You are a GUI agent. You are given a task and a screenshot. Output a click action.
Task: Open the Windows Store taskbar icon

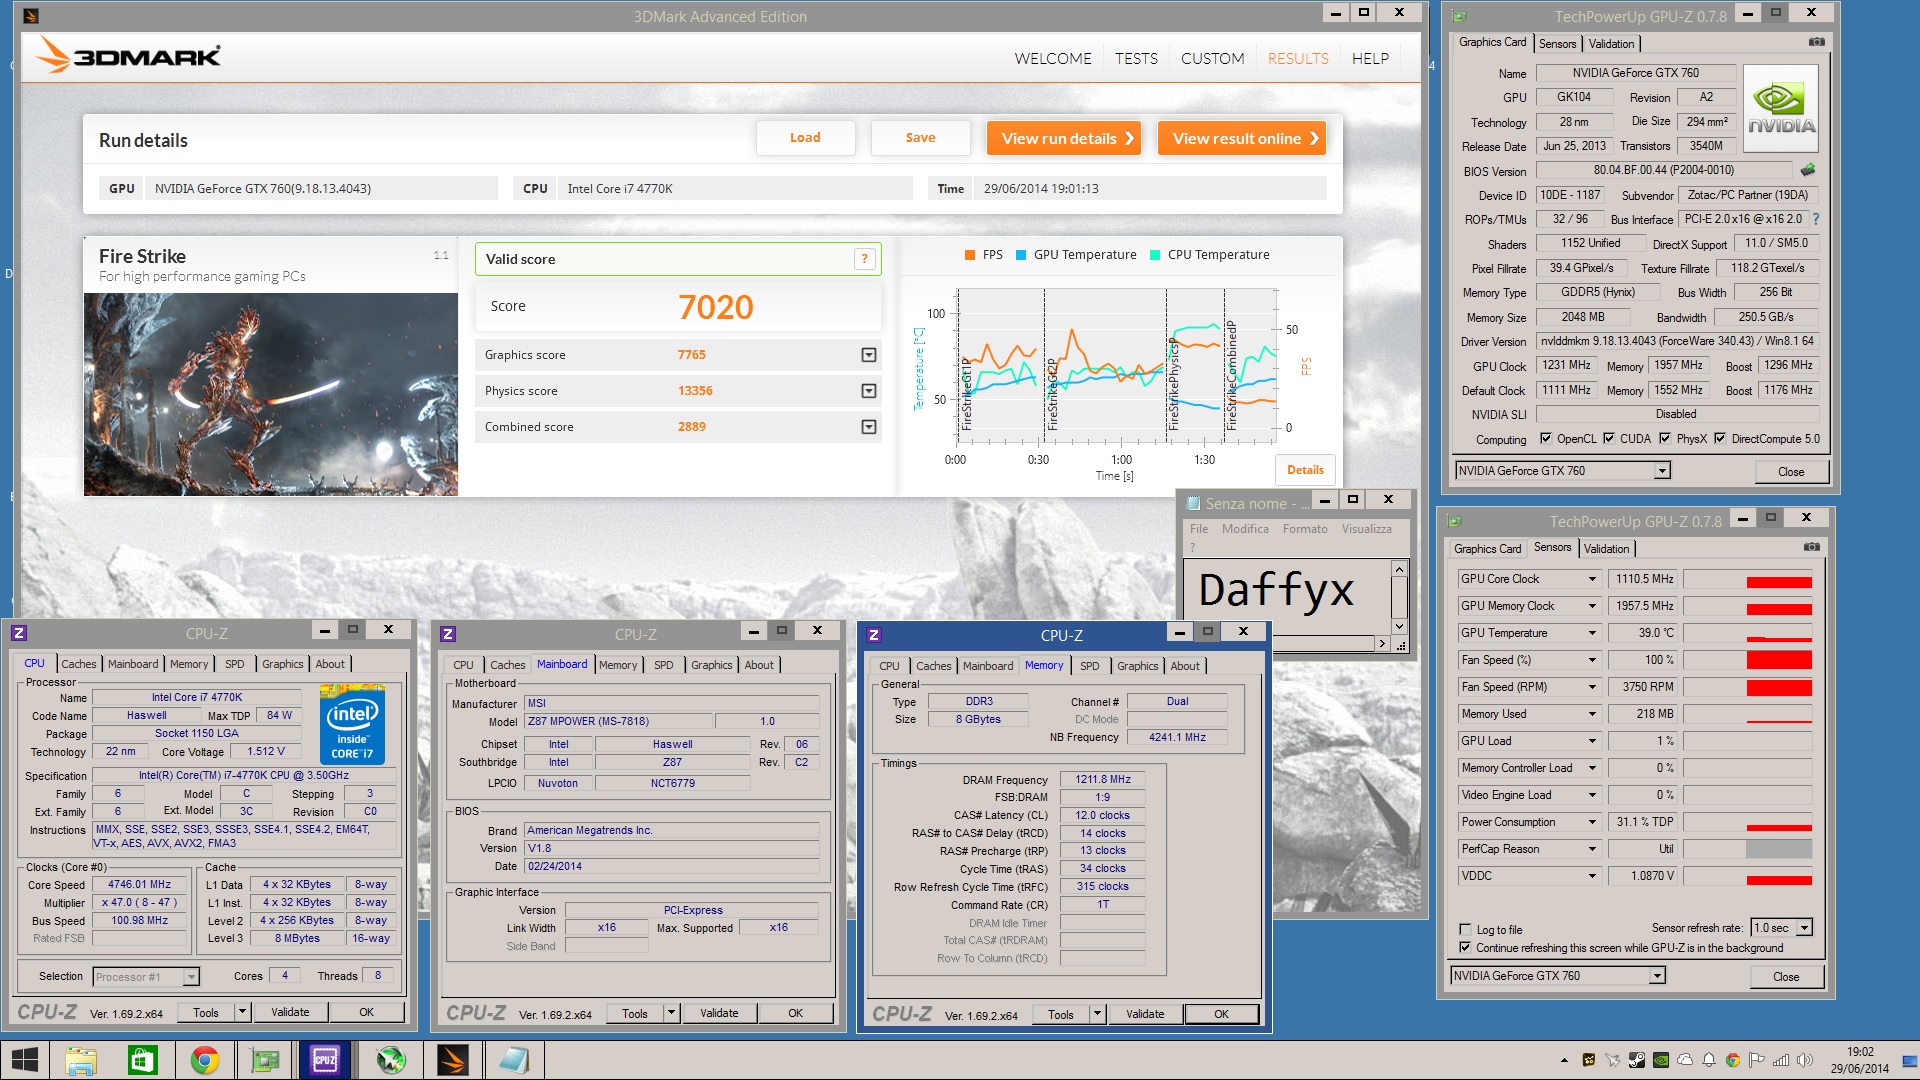[x=142, y=1060]
